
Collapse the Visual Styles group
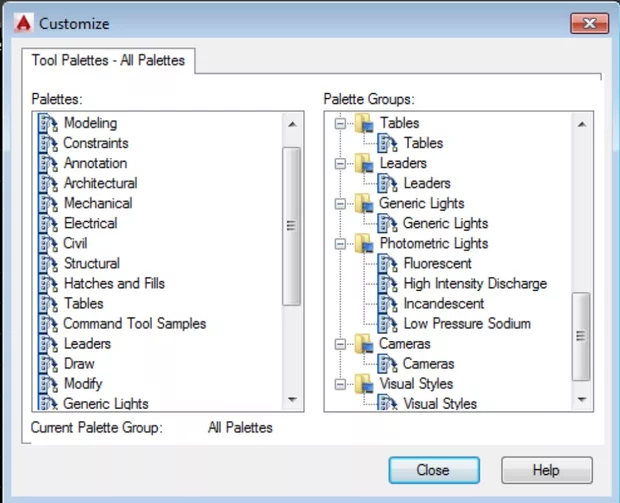point(340,384)
